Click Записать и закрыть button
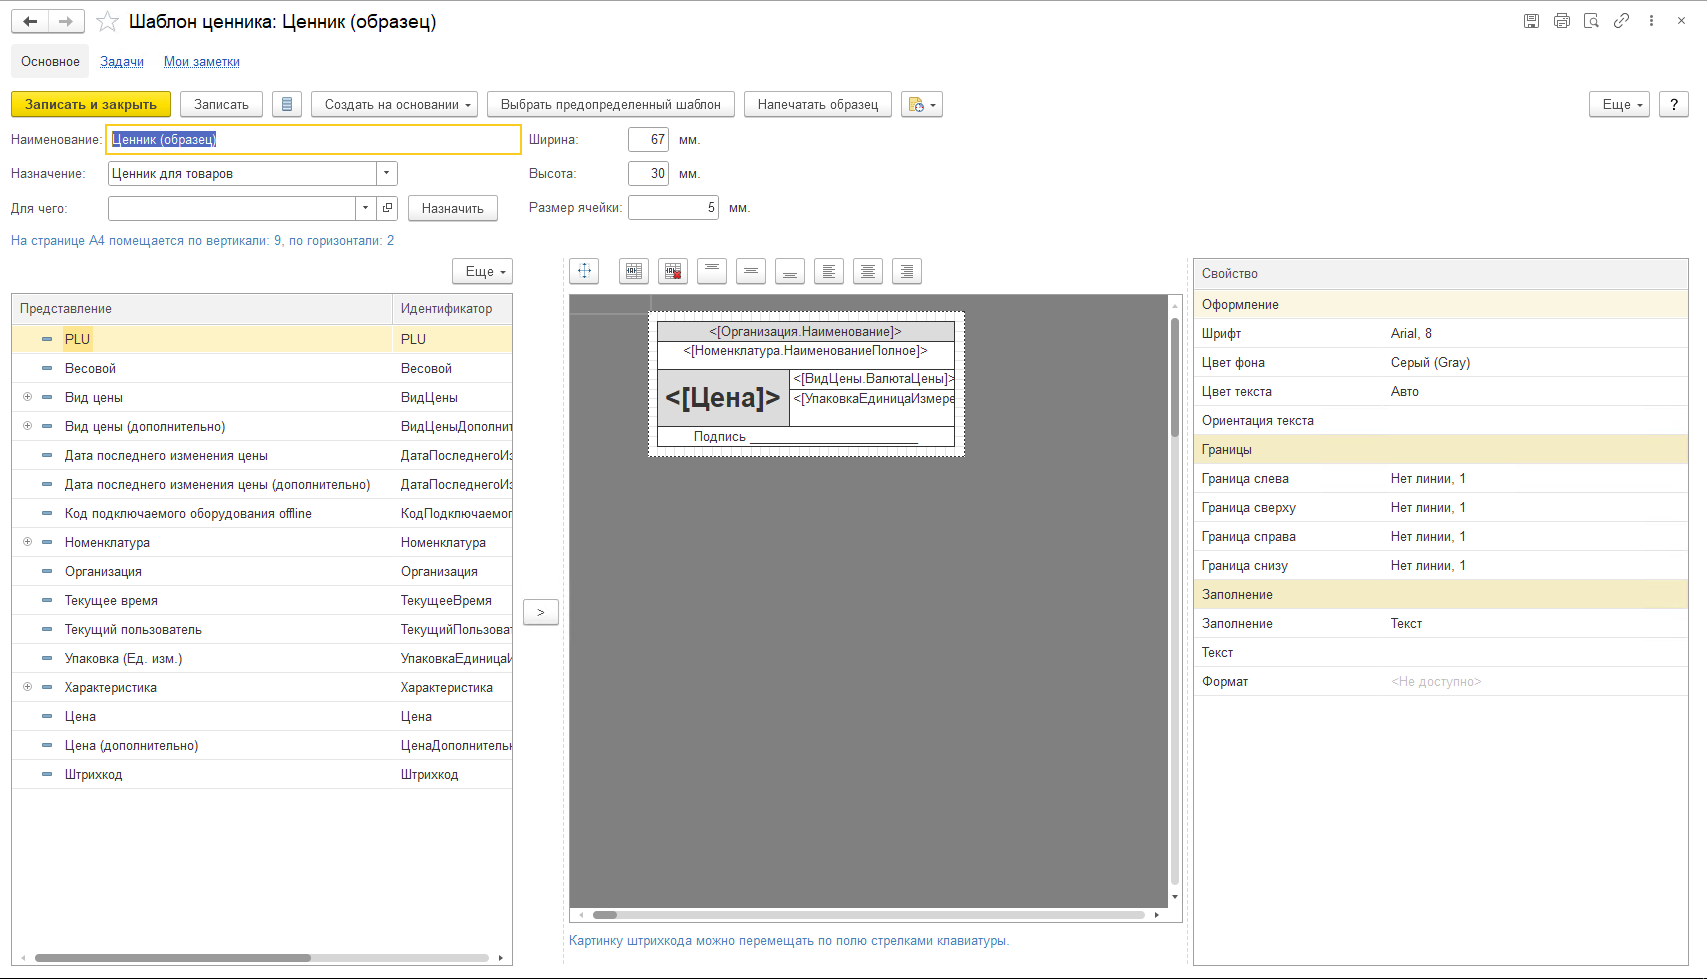The image size is (1707, 979). (x=91, y=104)
